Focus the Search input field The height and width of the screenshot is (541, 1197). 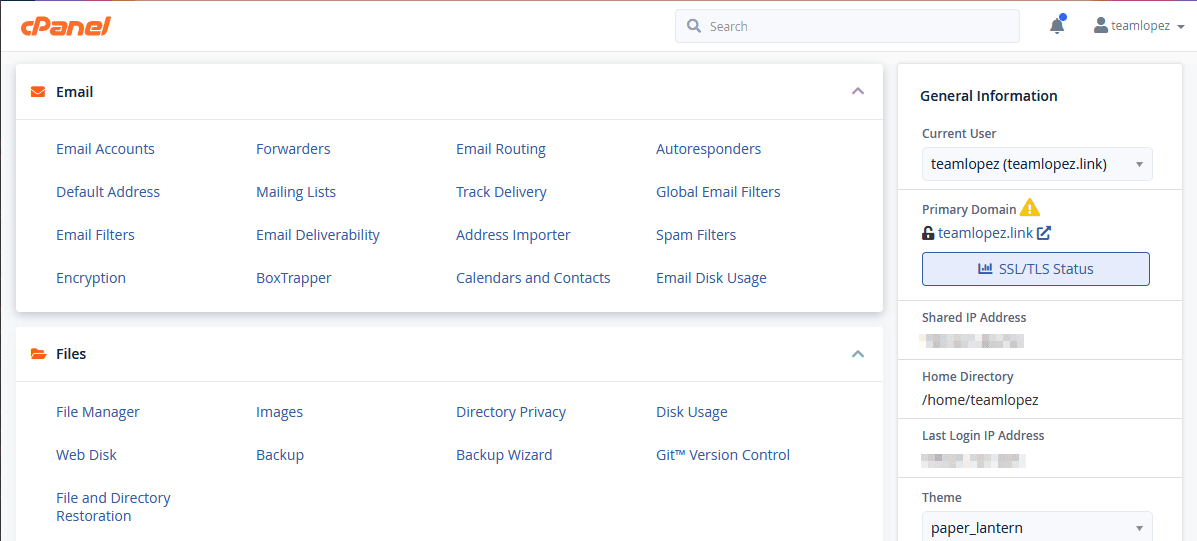tap(847, 26)
